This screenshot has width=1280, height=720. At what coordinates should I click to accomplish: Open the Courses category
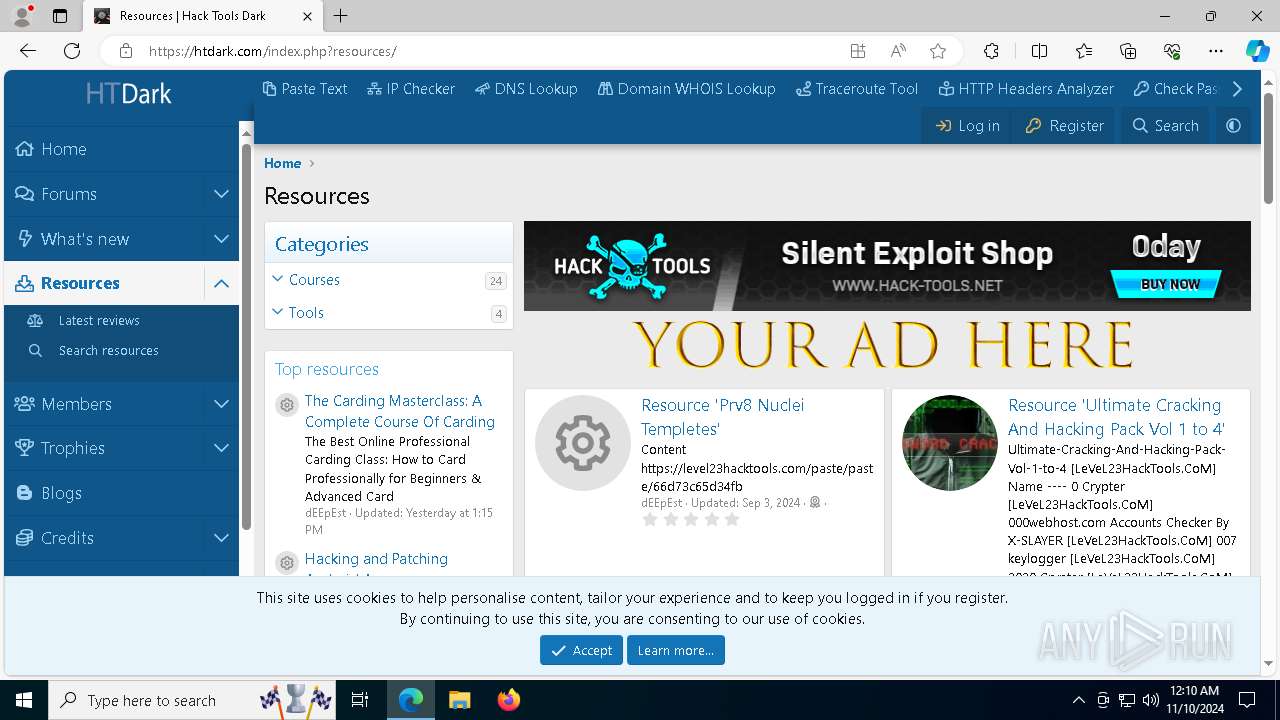[x=314, y=280]
